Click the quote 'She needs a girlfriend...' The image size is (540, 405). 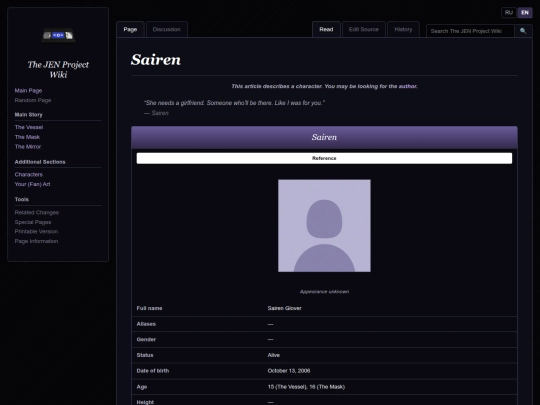[x=234, y=103]
